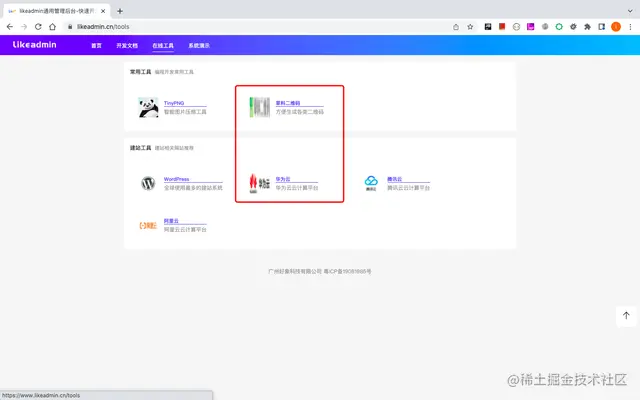Toggle the browser side panel icon
The image size is (640, 400).
[601, 27]
